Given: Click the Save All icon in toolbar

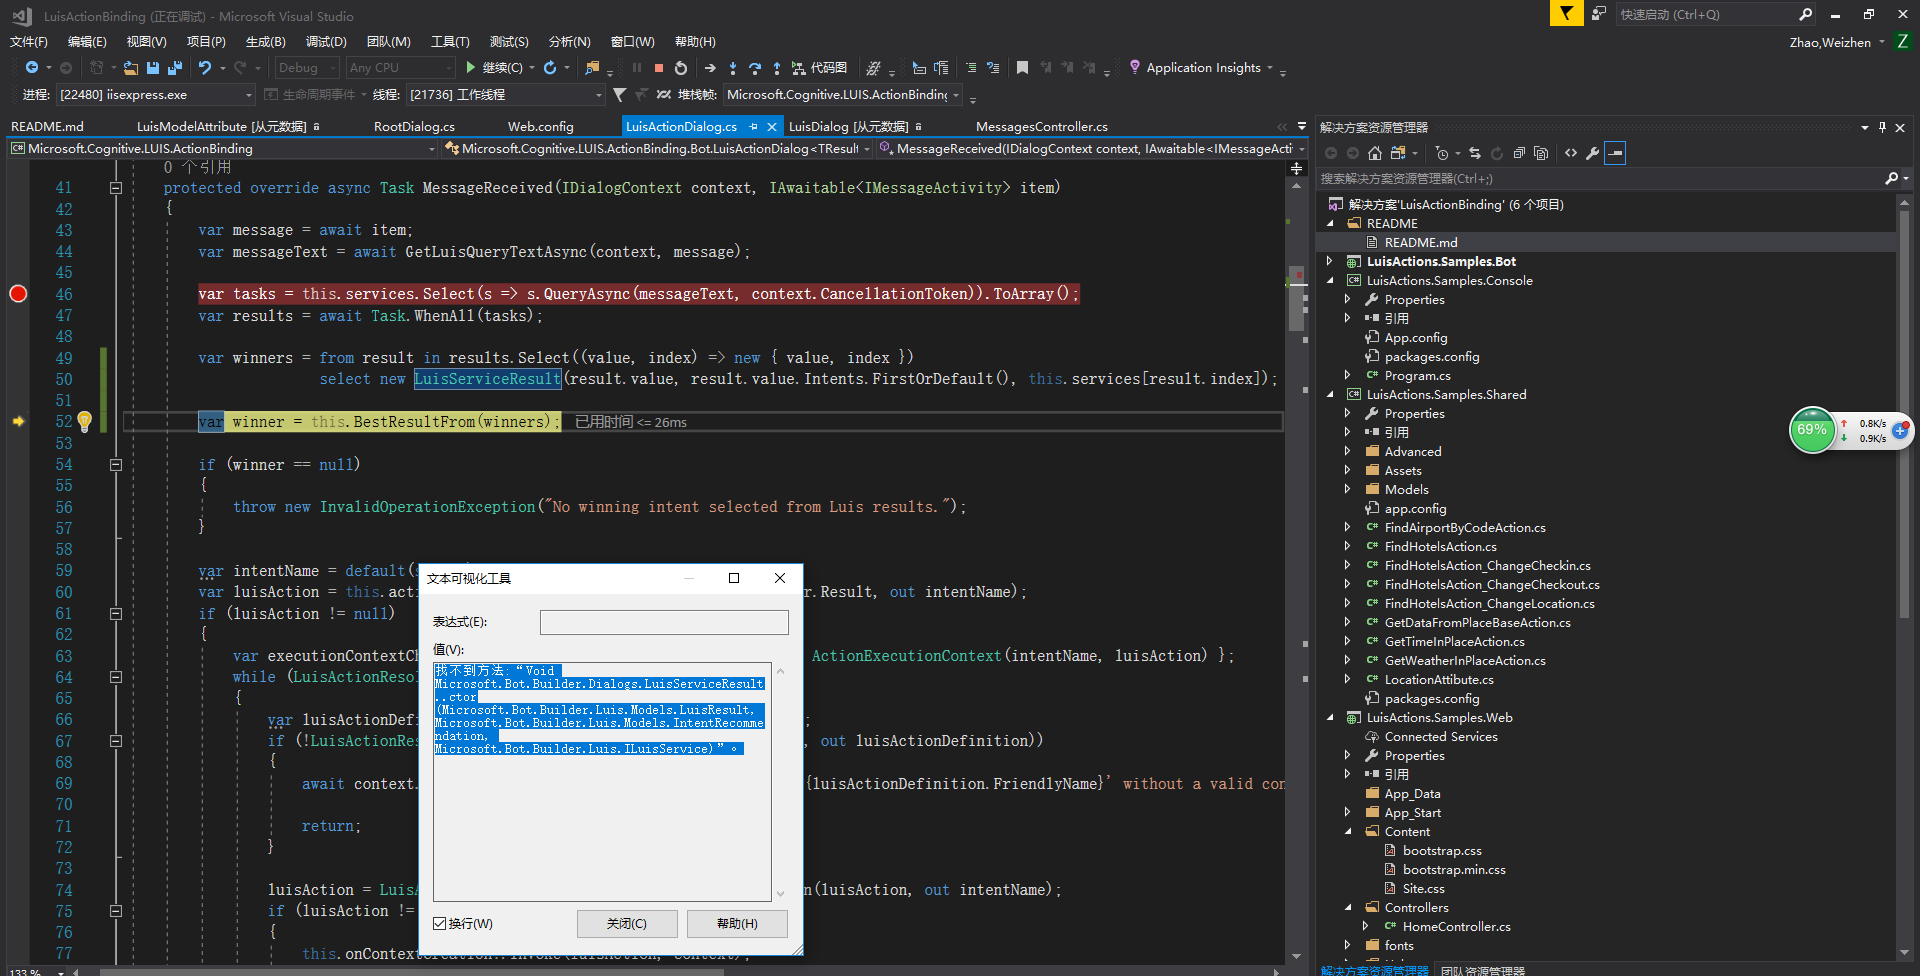Looking at the screenshot, I should pos(175,68).
